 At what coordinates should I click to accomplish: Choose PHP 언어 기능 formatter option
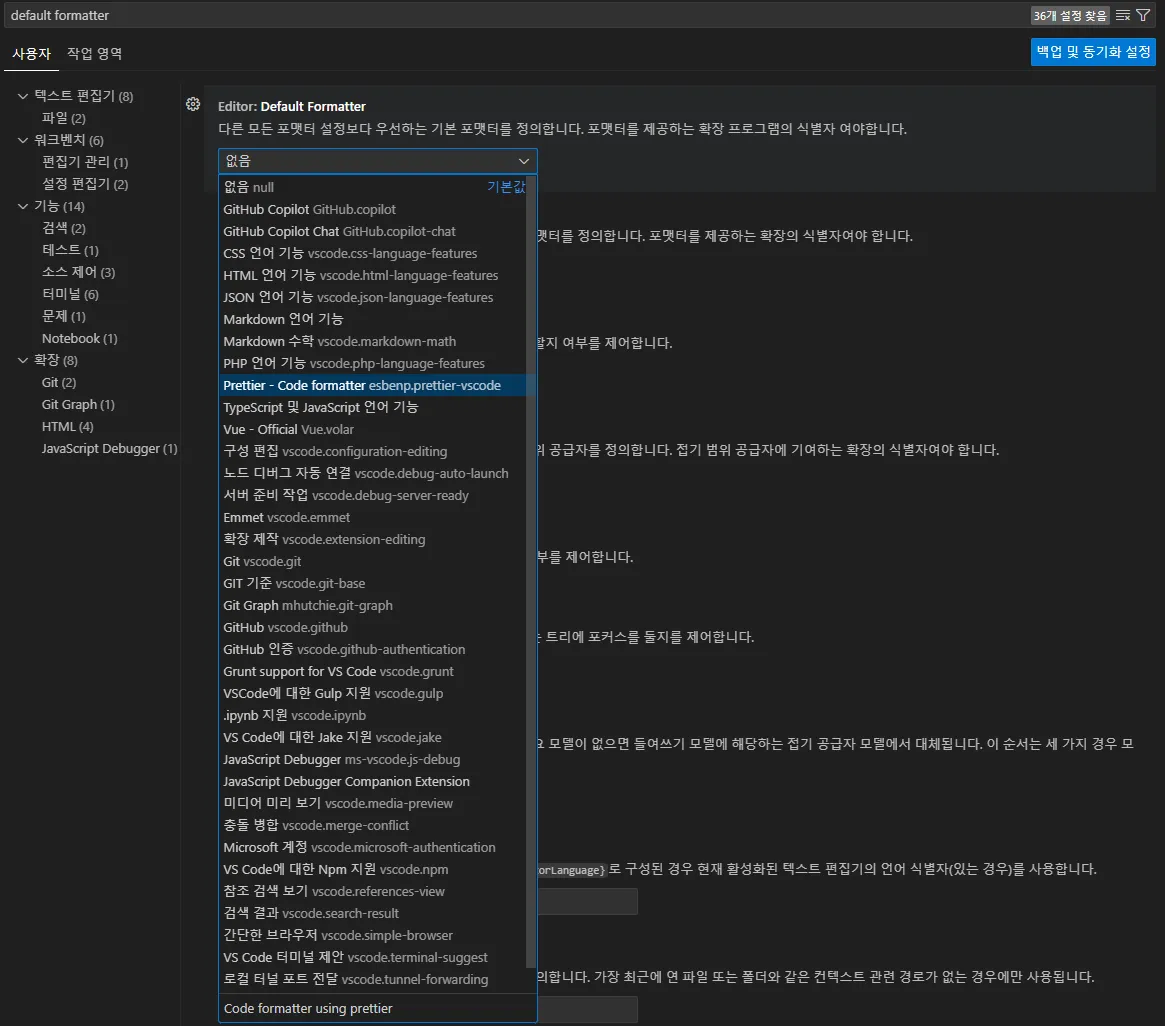(373, 363)
